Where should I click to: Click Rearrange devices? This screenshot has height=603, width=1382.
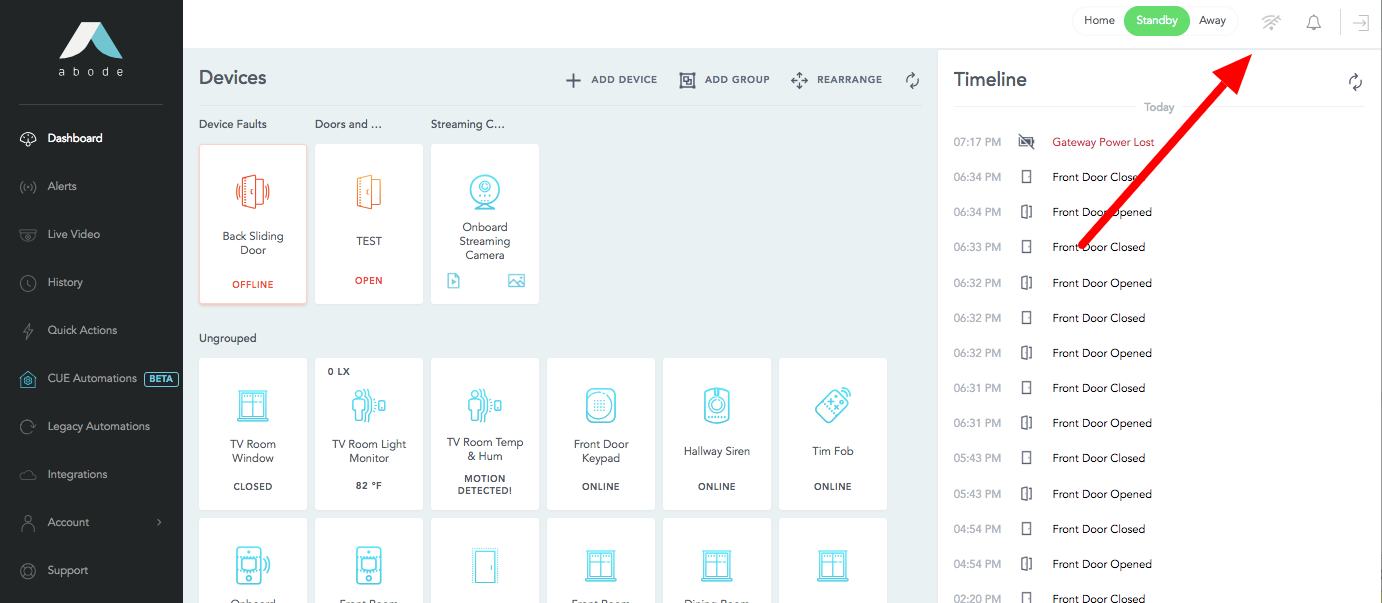tap(837, 80)
